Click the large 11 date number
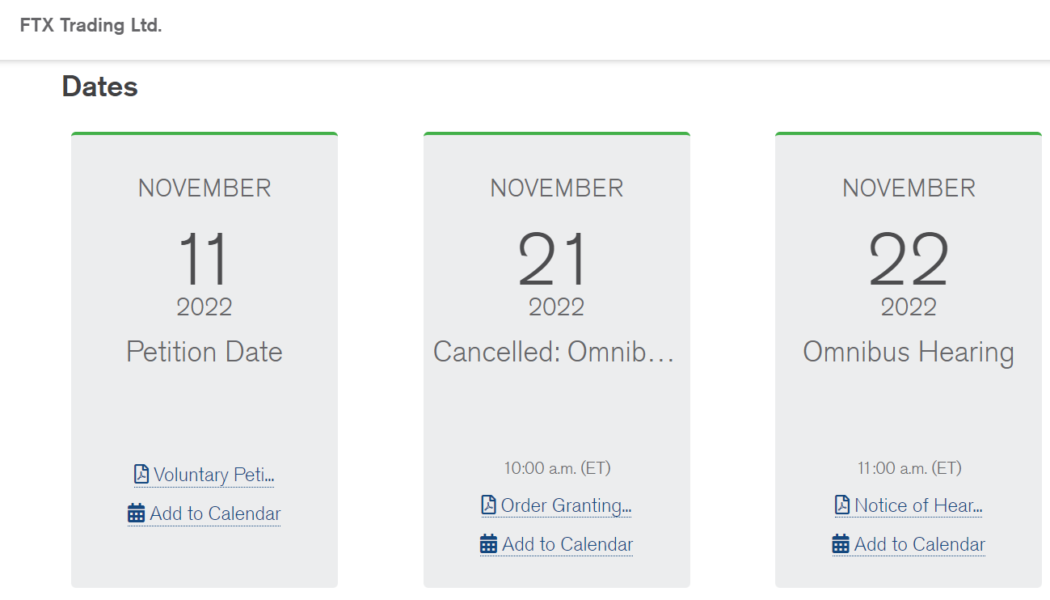Viewport: 1050px width, 600px height. coord(204,259)
